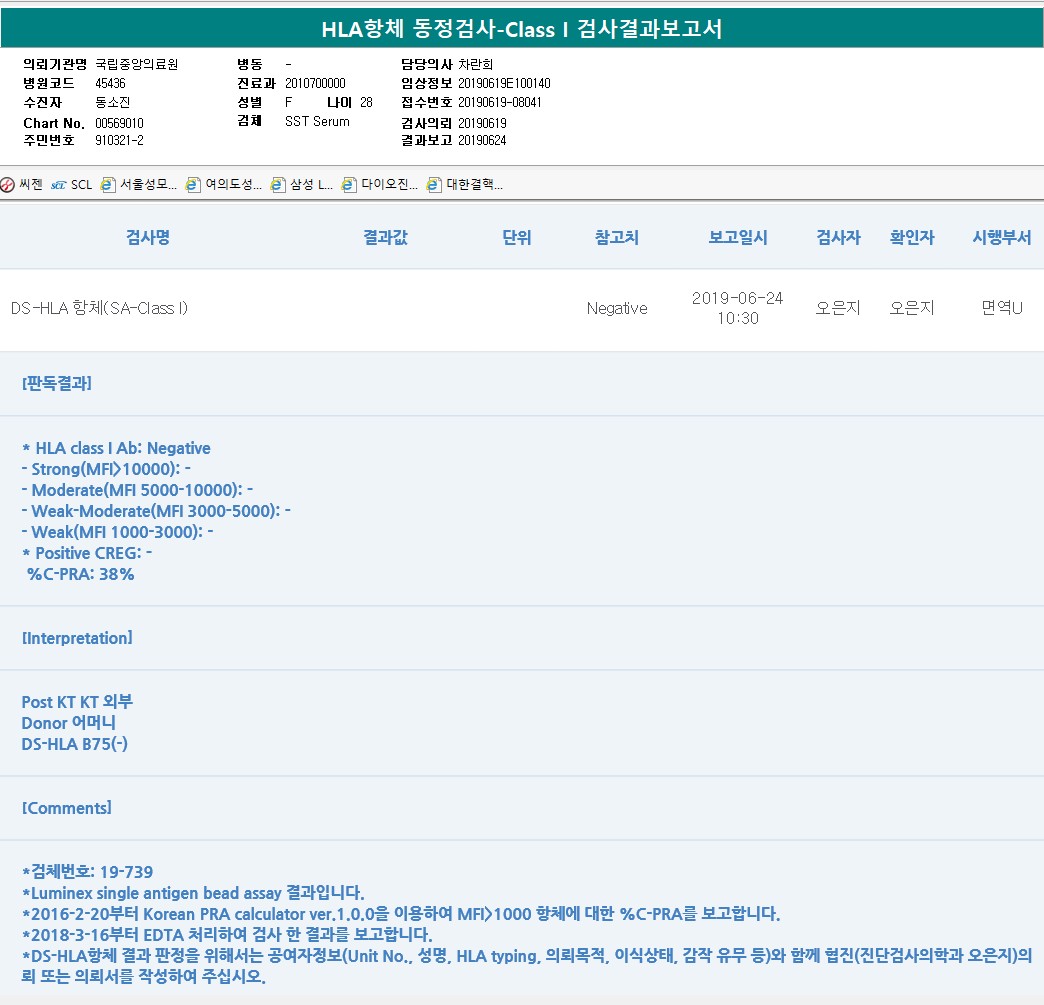Open the 대한결핵... favorites link
The height and width of the screenshot is (1005, 1044).
[465, 184]
